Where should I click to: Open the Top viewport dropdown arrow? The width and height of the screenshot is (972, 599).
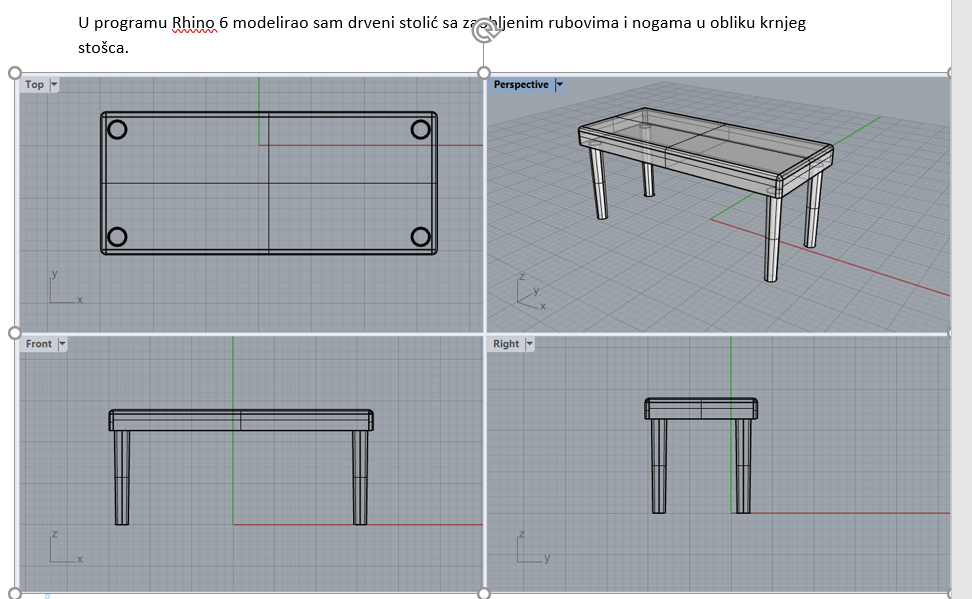(x=54, y=85)
